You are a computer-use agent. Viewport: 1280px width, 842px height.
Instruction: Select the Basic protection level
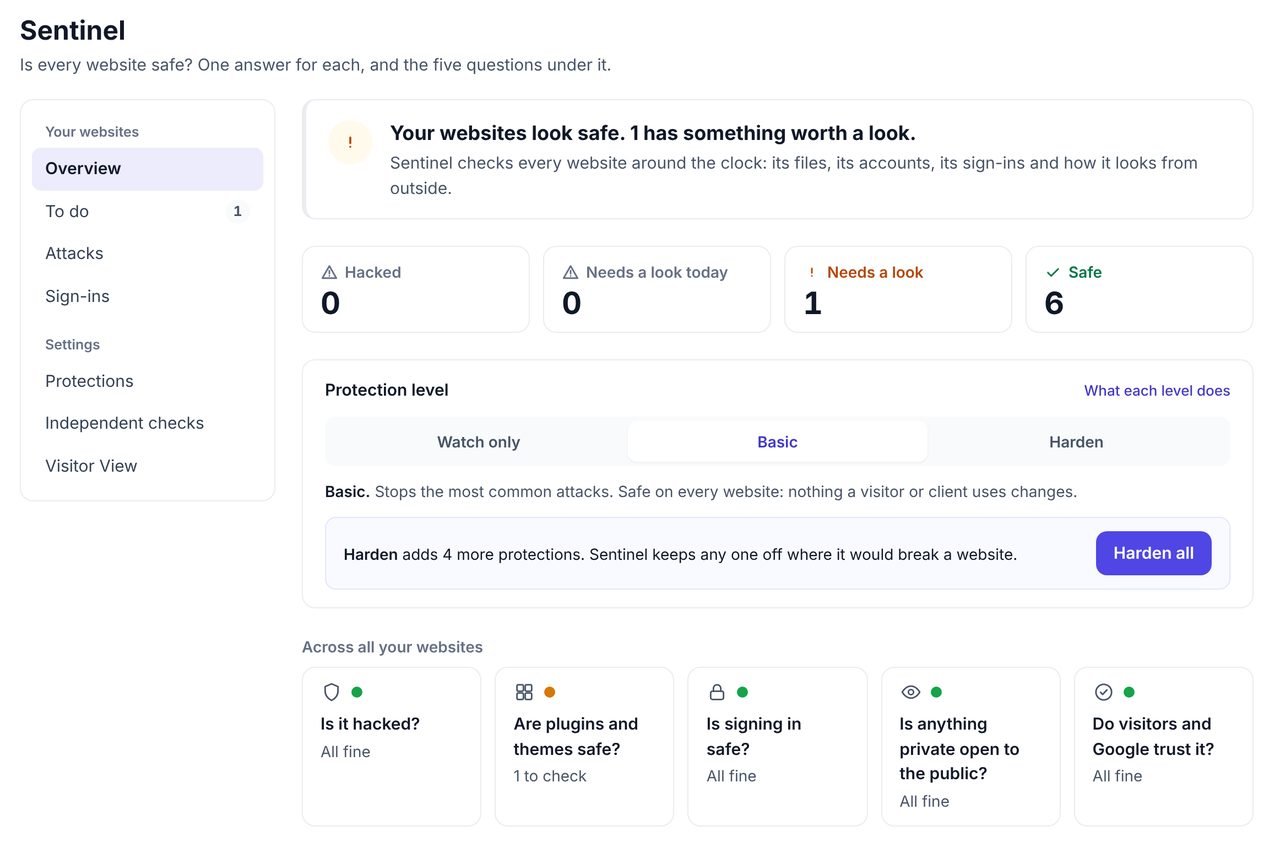(x=777, y=442)
